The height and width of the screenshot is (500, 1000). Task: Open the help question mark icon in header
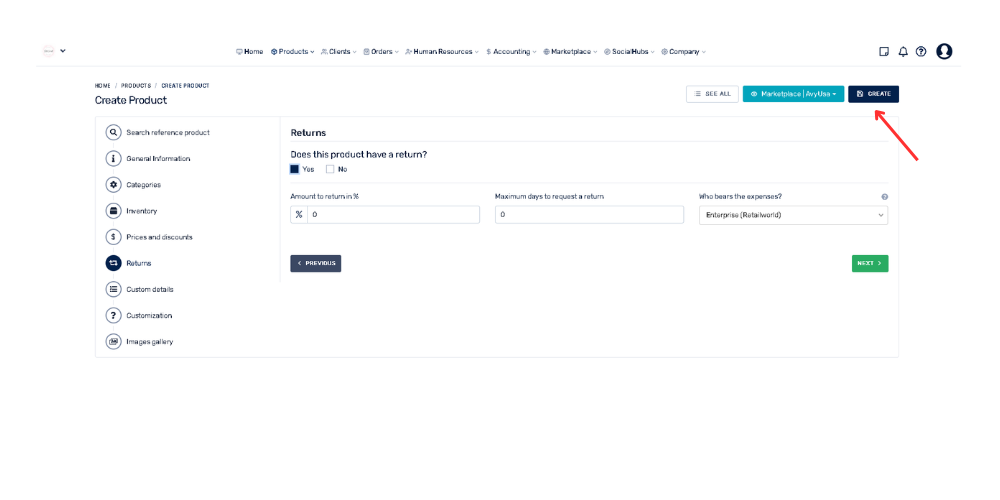pos(921,52)
